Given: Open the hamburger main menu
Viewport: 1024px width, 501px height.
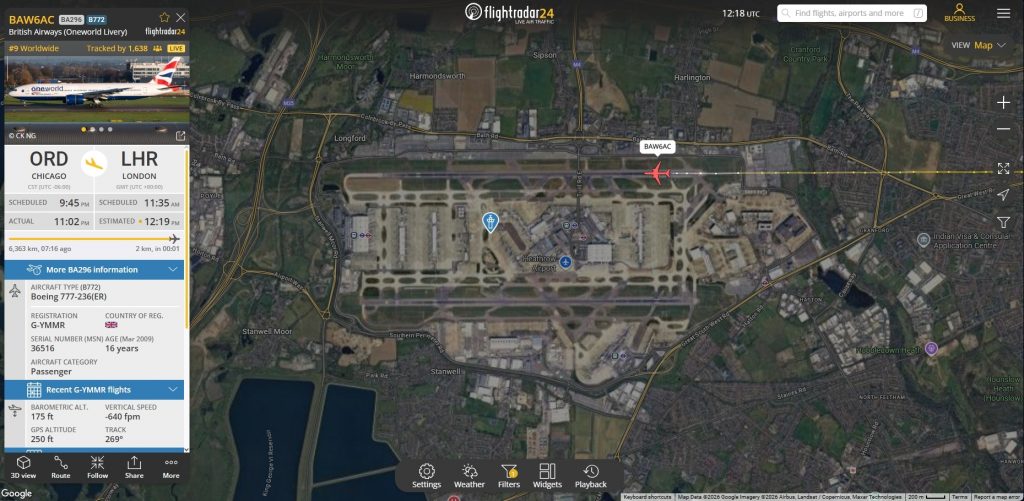Looking at the screenshot, I should [1003, 13].
